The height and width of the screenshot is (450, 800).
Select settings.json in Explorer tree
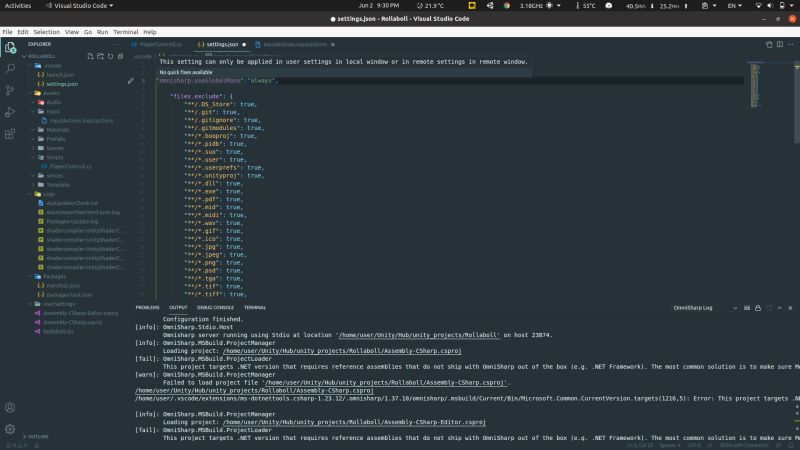[x=62, y=84]
